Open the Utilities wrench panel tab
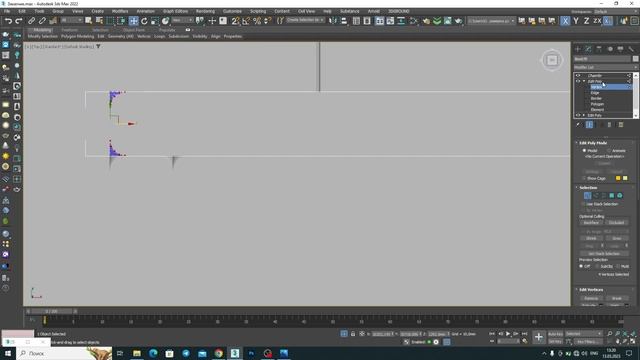Image resolution: width=640 pixels, height=360 pixels. click(x=631, y=49)
